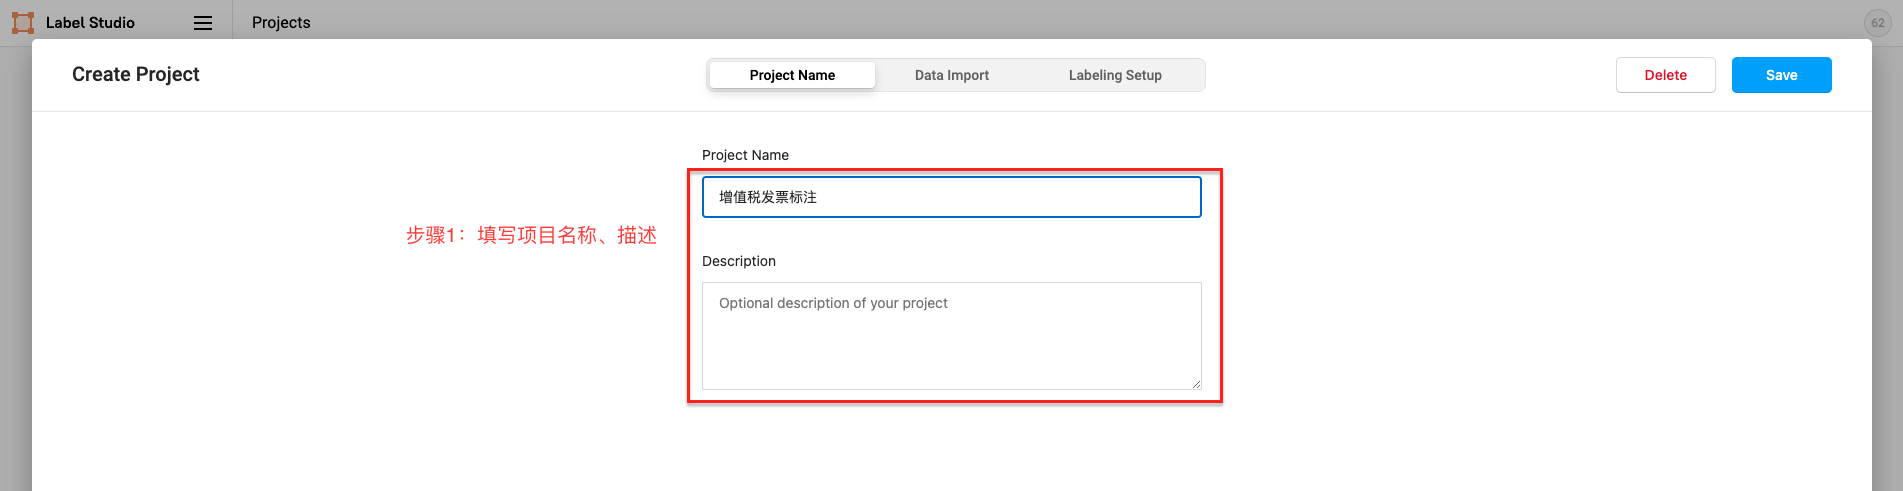Screen dimensions: 1903x491
Task: Click the 增值税发票标注 text in the name field
Action: 768,197
